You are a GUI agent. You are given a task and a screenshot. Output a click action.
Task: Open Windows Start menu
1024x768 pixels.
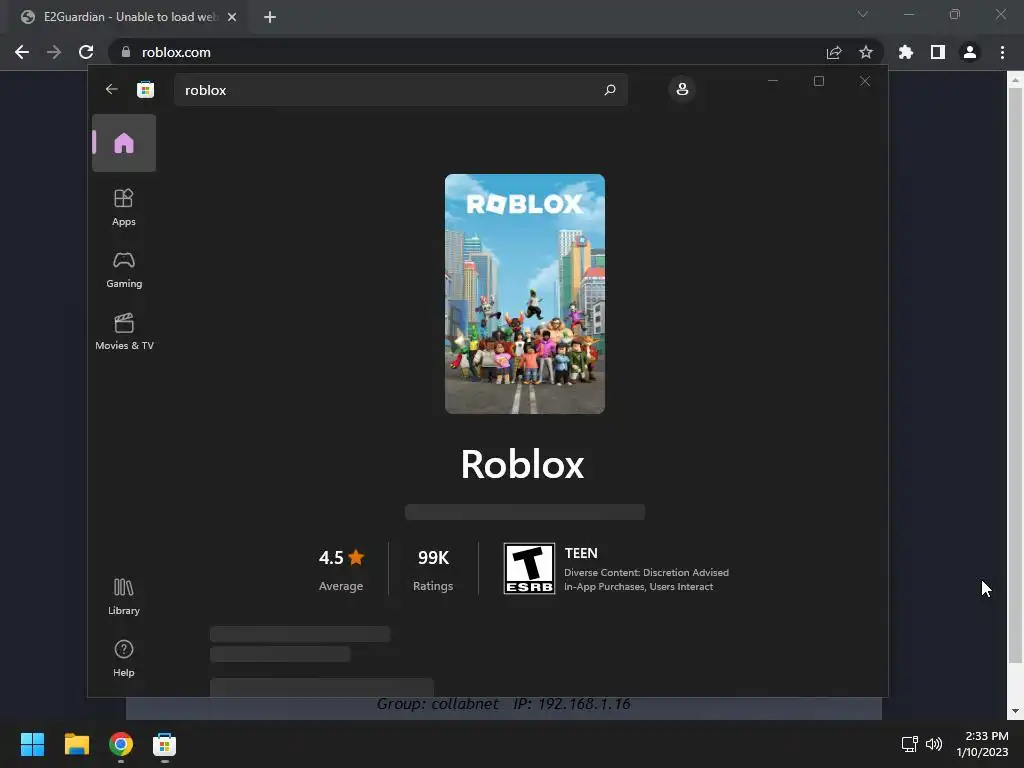32,744
